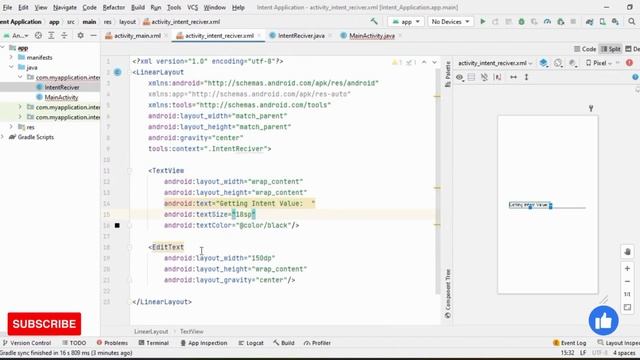Screen dimensions: 640x360
Task: Click Expand Vertically arrow icon
Action: [x=527, y=77]
